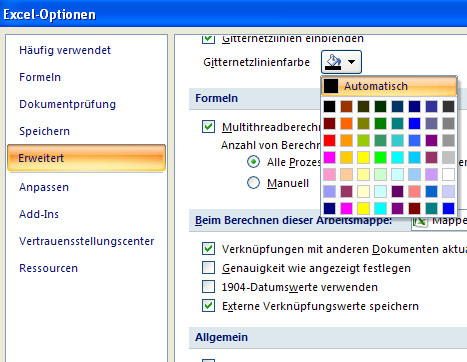The image size is (467, 362).
Task: Enable Genauigkeit wie angezeigt festlegen
Action: point(208,268)
